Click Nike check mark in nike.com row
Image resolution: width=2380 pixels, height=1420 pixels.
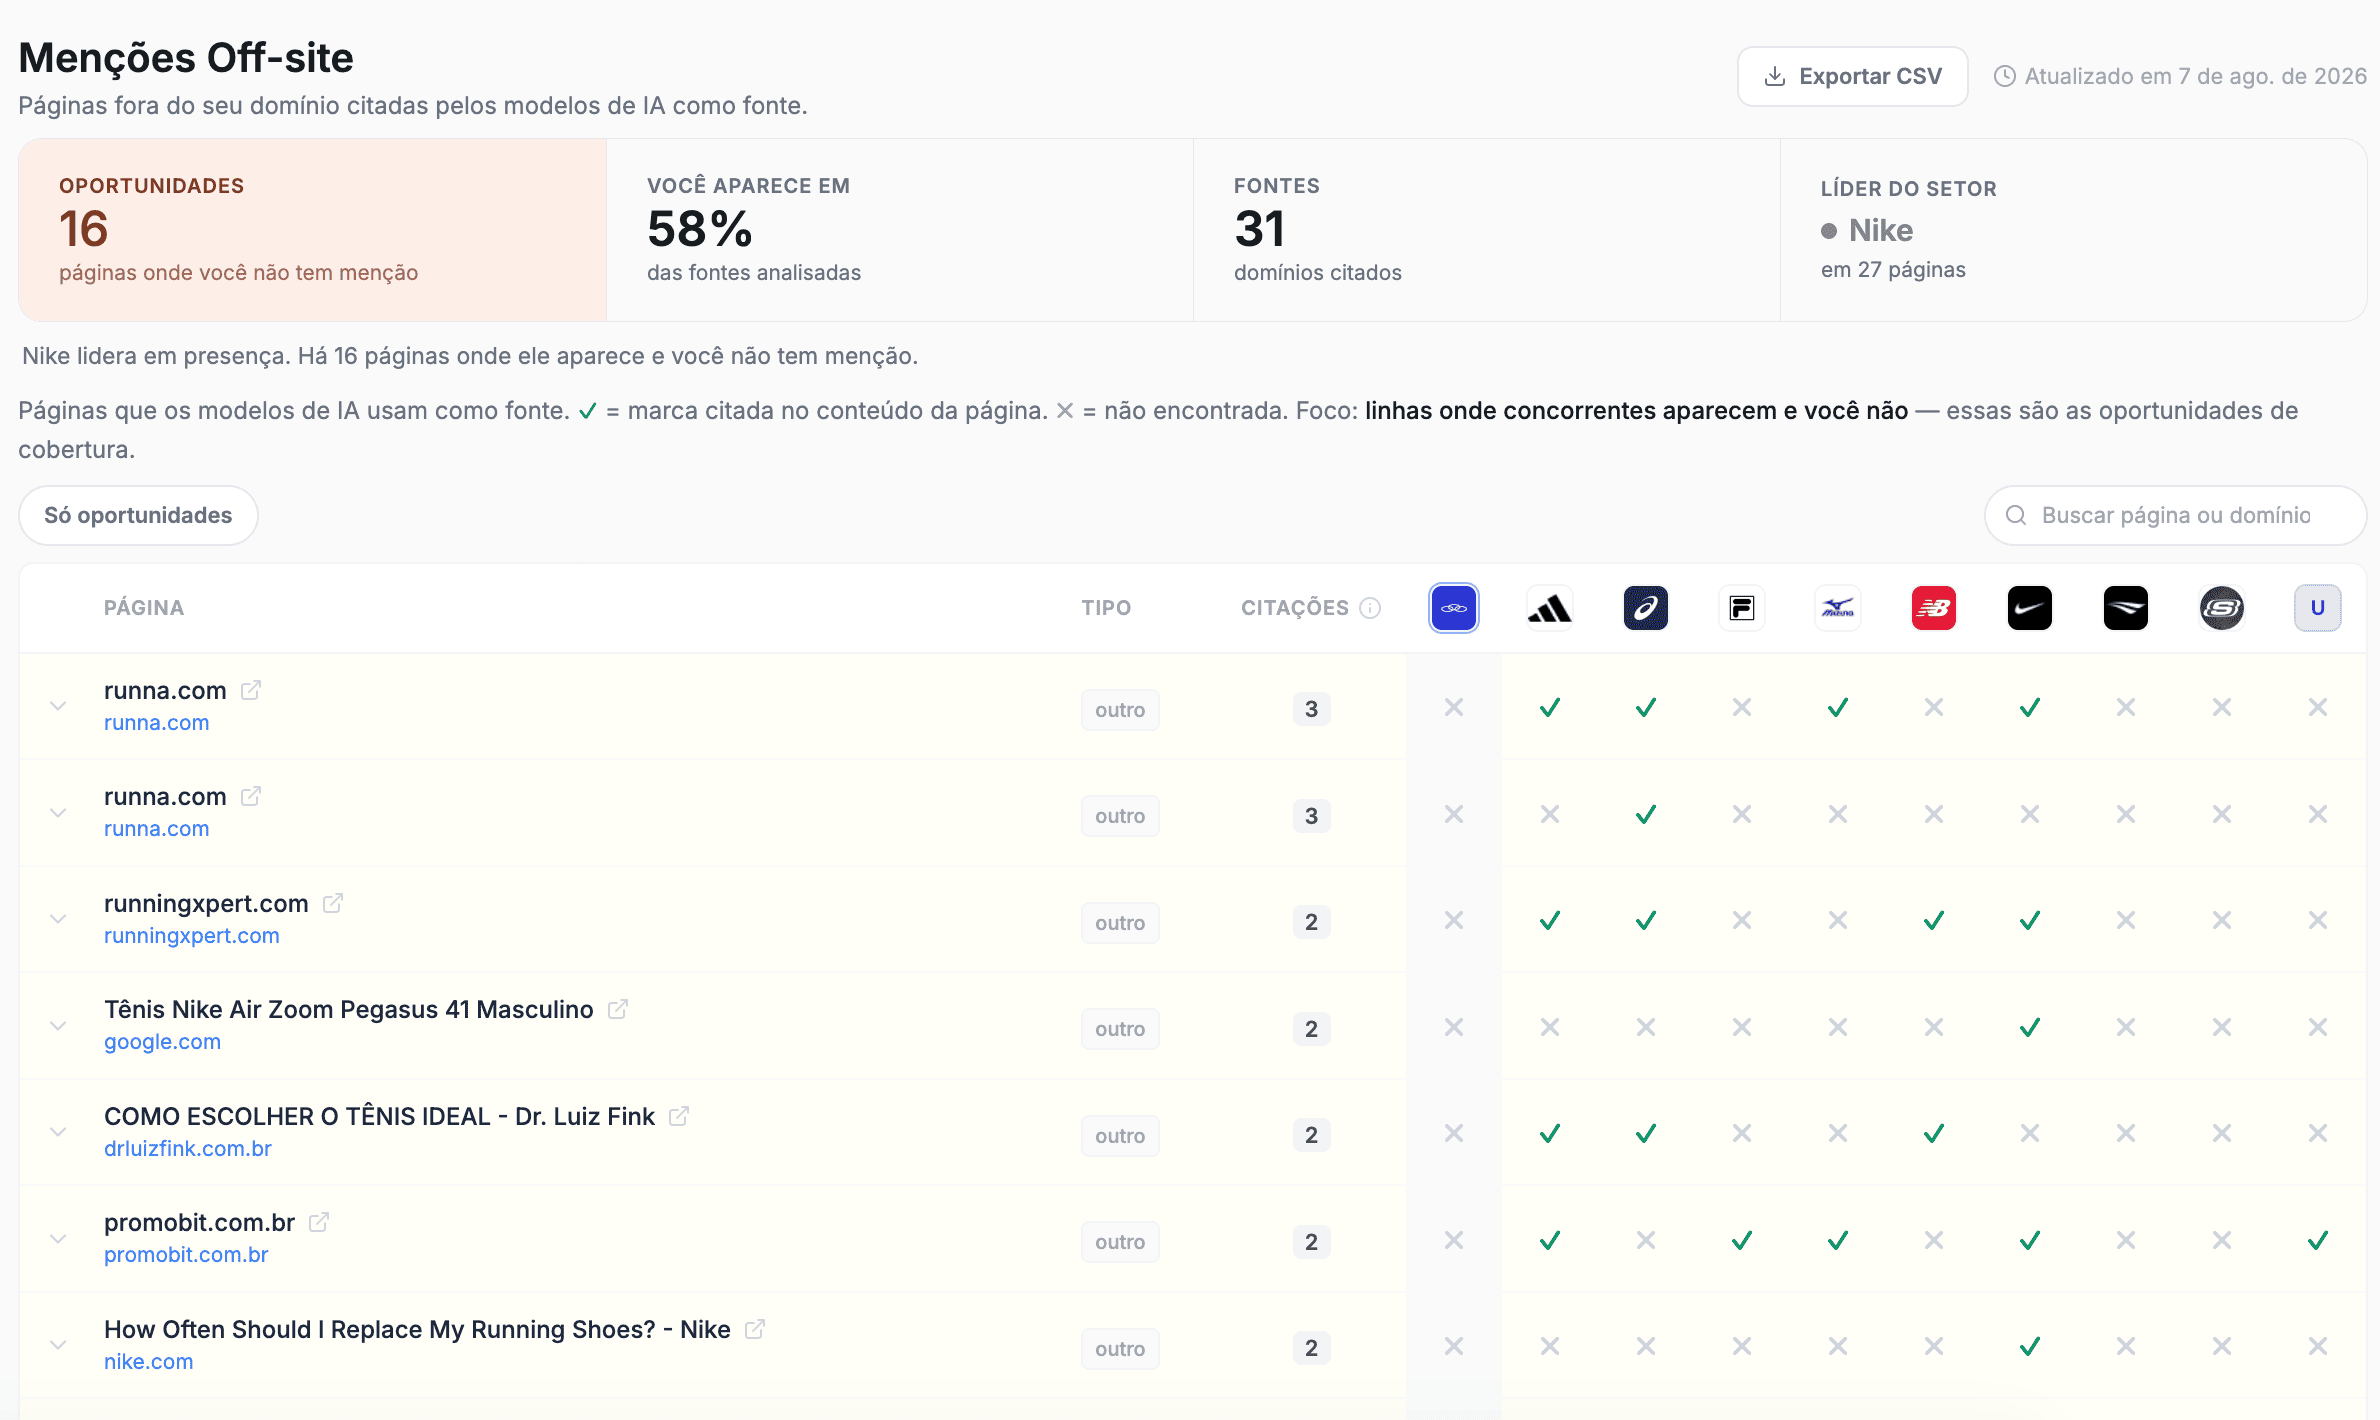[x=2030, y=1347]
